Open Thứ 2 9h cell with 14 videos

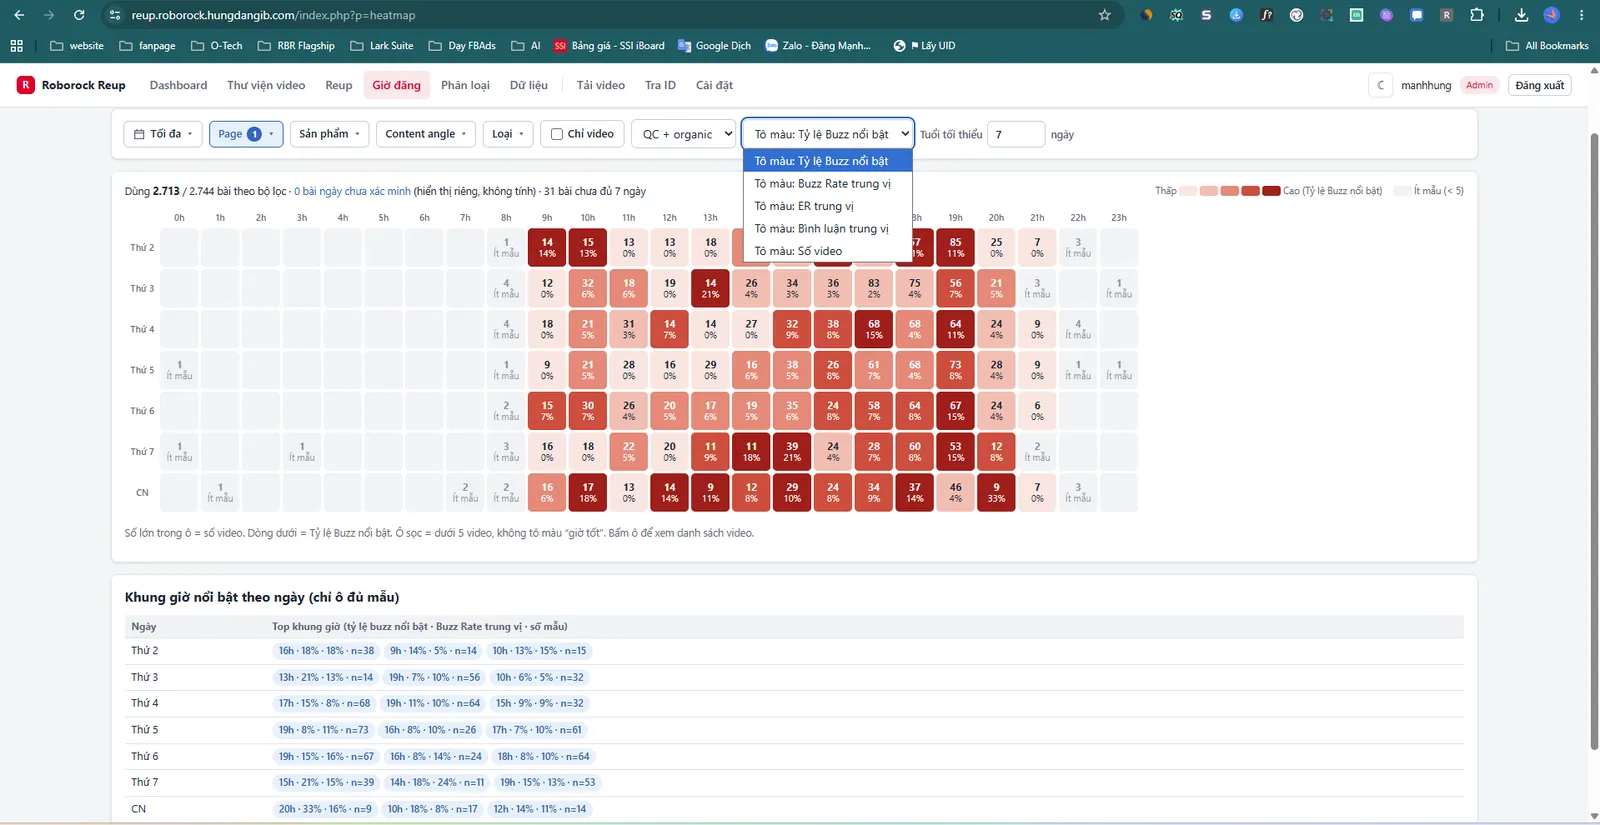547,247
